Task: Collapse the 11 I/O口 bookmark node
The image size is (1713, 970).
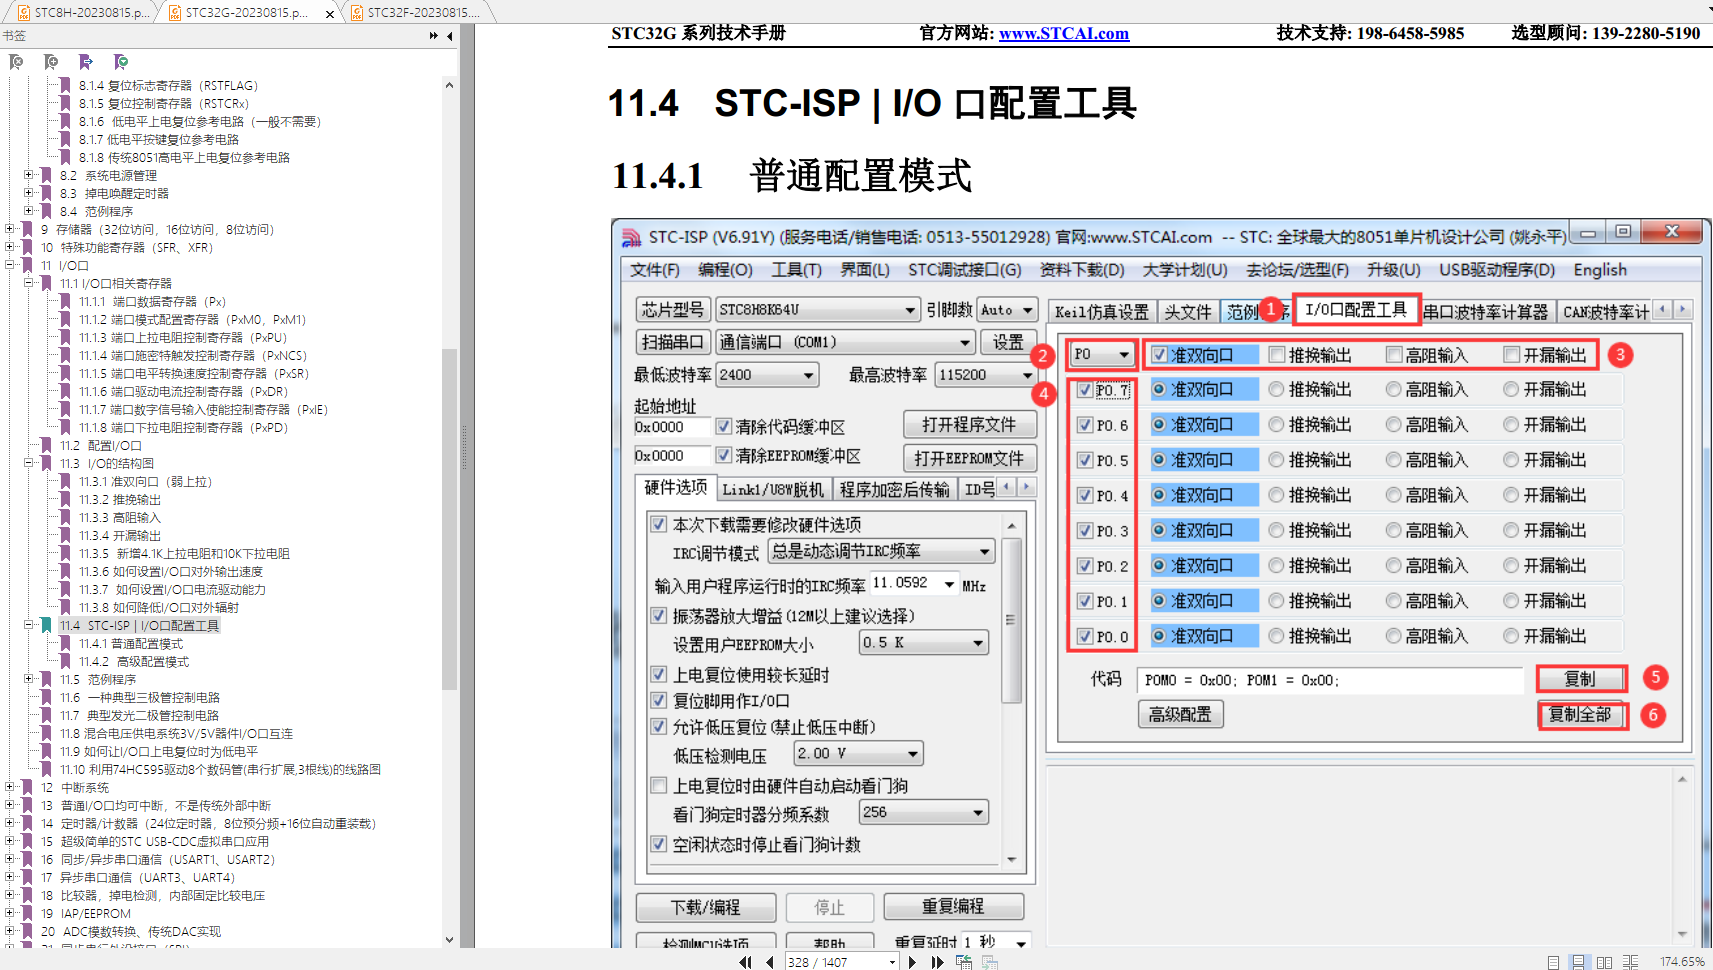Action: tap(9, 266)
